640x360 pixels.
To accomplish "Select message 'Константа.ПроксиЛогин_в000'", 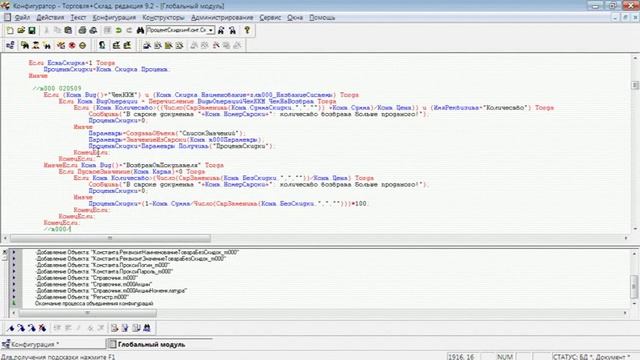I will coord(102,265).
